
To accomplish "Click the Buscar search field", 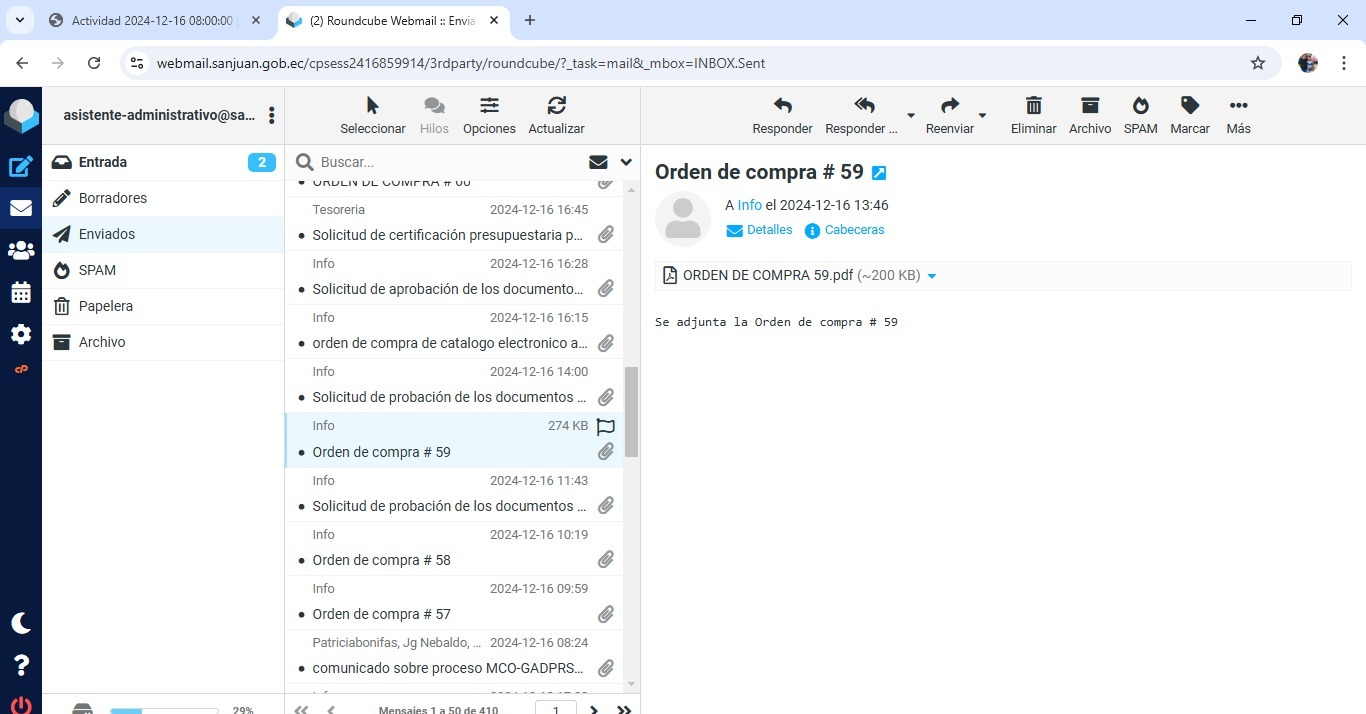I will [x=450, y=162].
